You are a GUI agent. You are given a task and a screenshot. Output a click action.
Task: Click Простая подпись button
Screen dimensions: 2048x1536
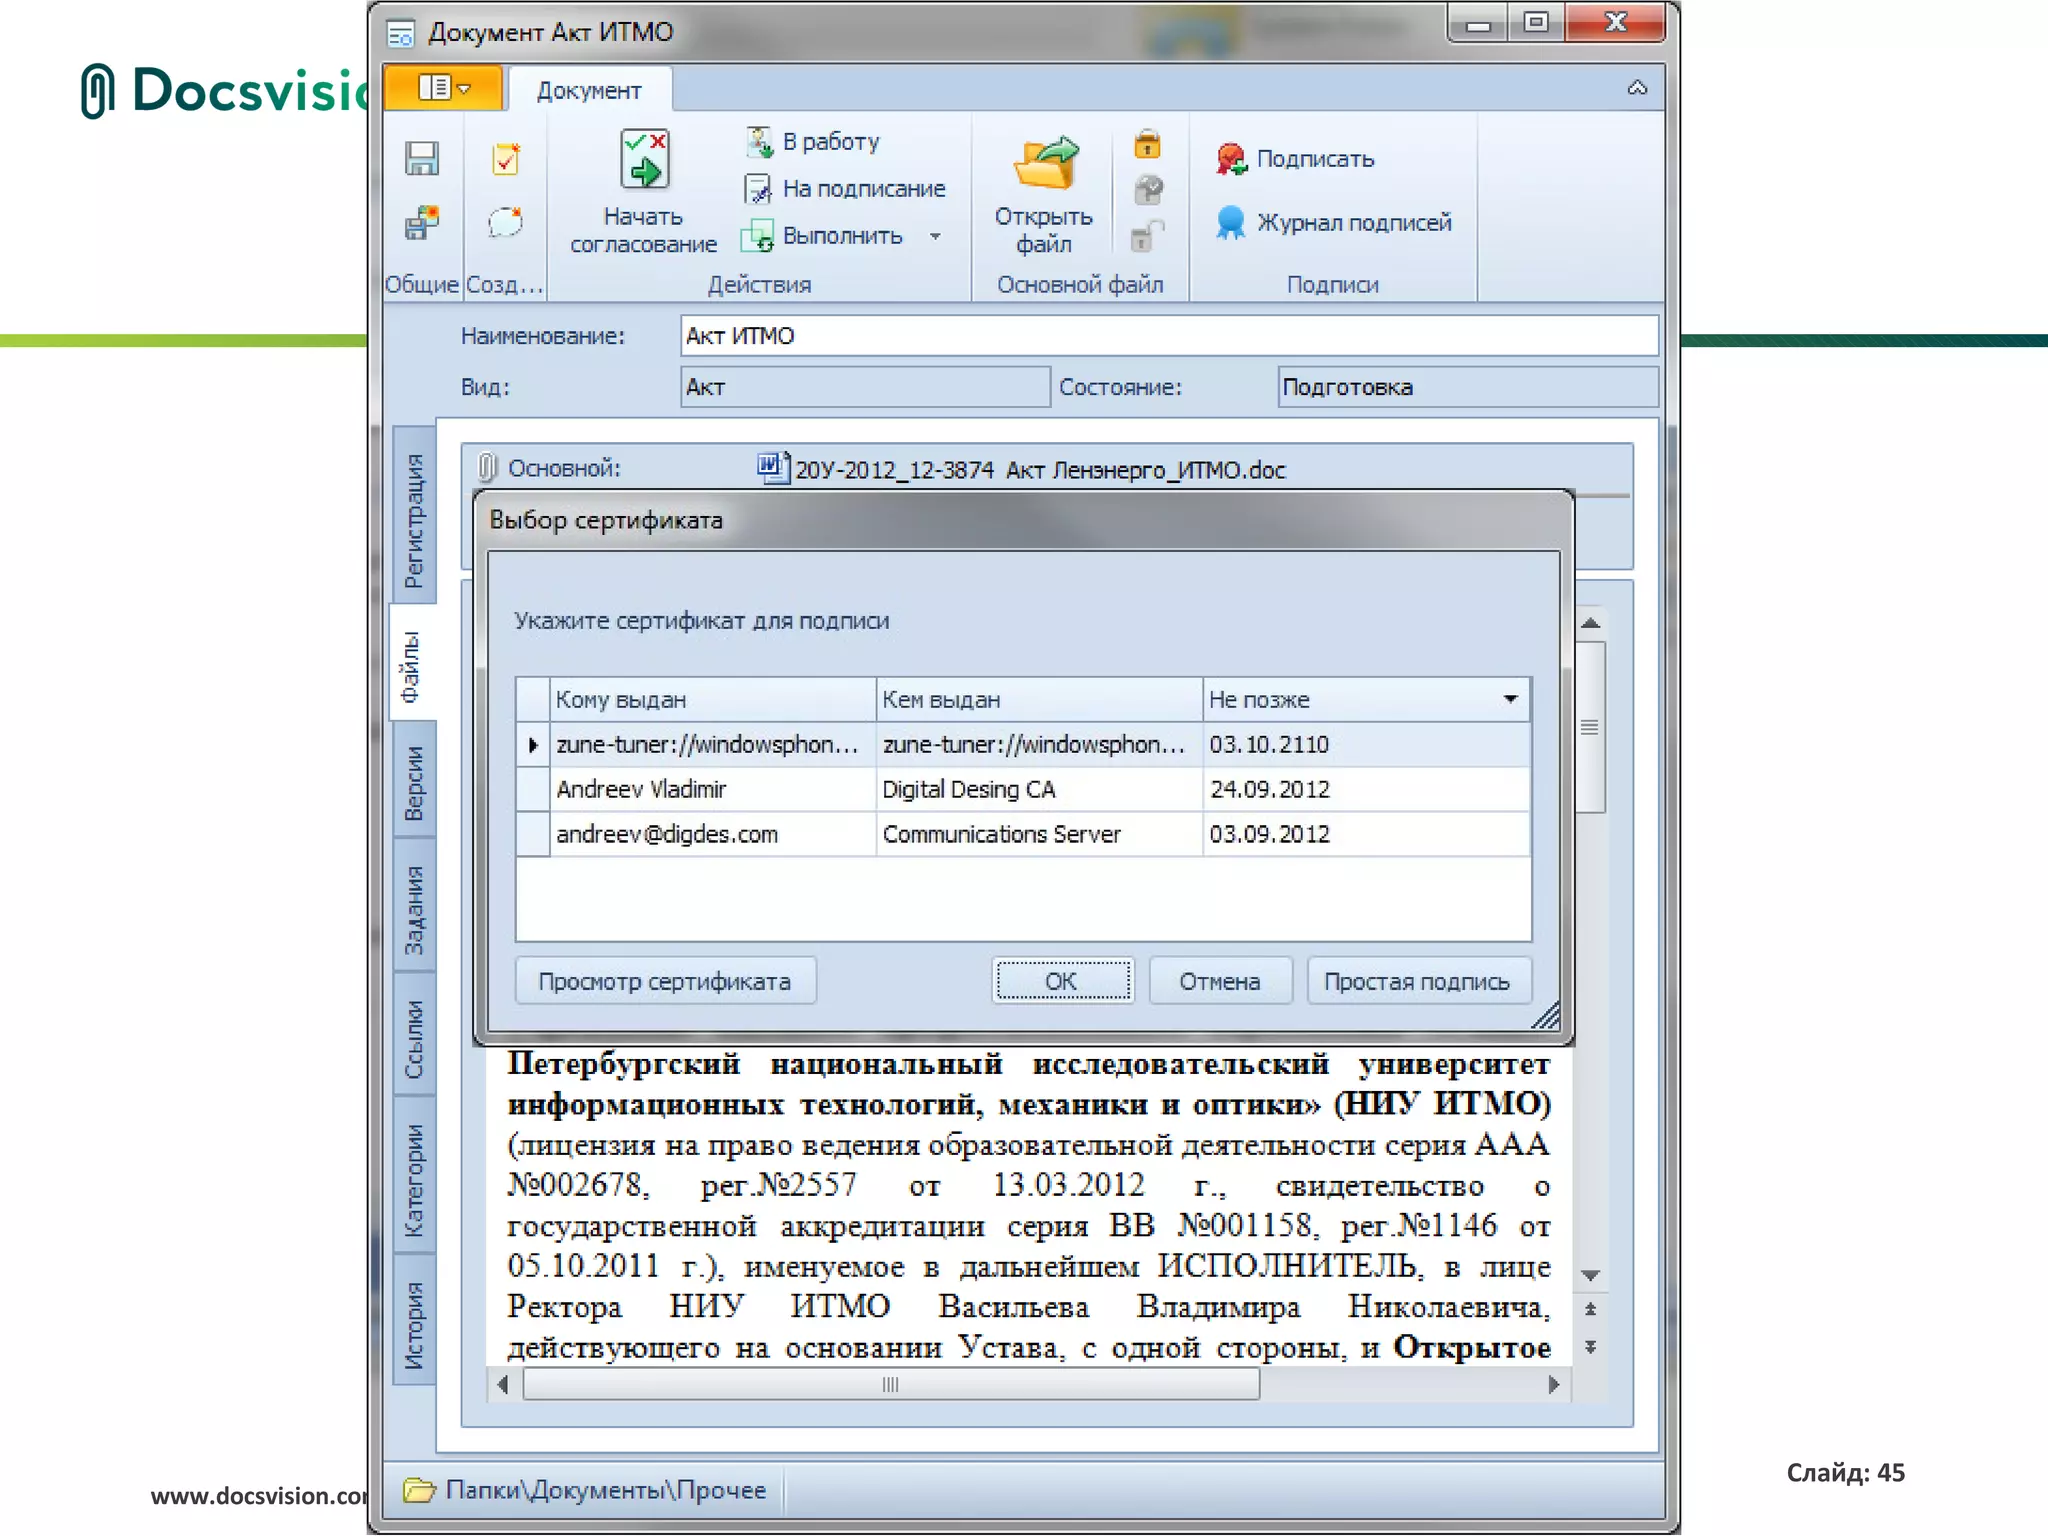coord(1418,981)
